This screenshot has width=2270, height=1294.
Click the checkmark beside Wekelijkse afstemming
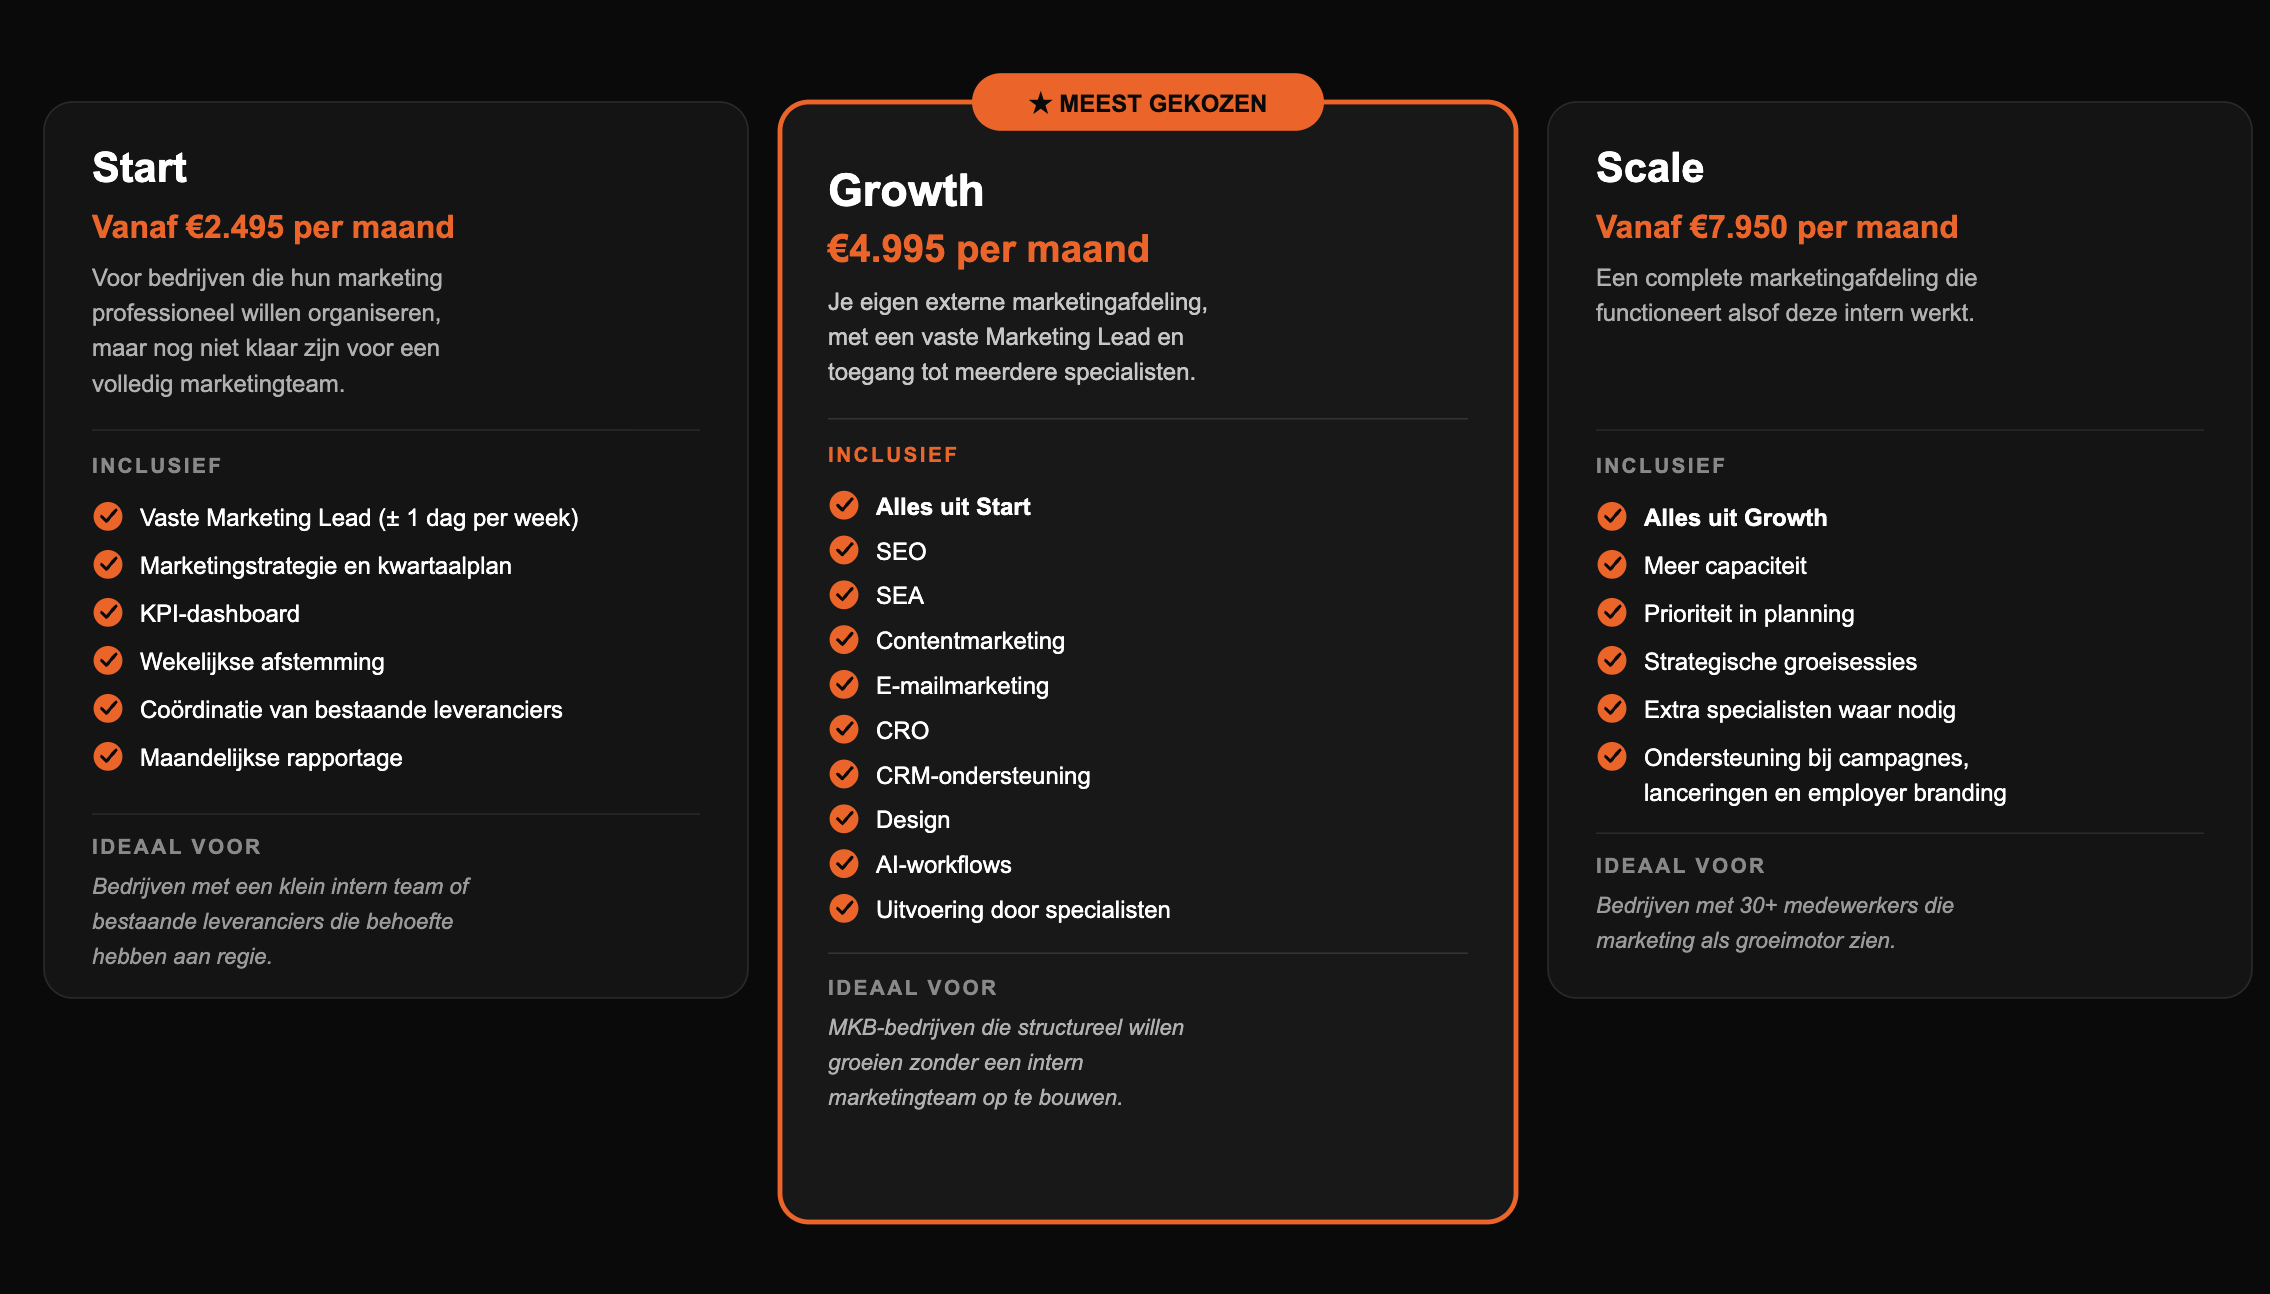[x=108, y=660]
